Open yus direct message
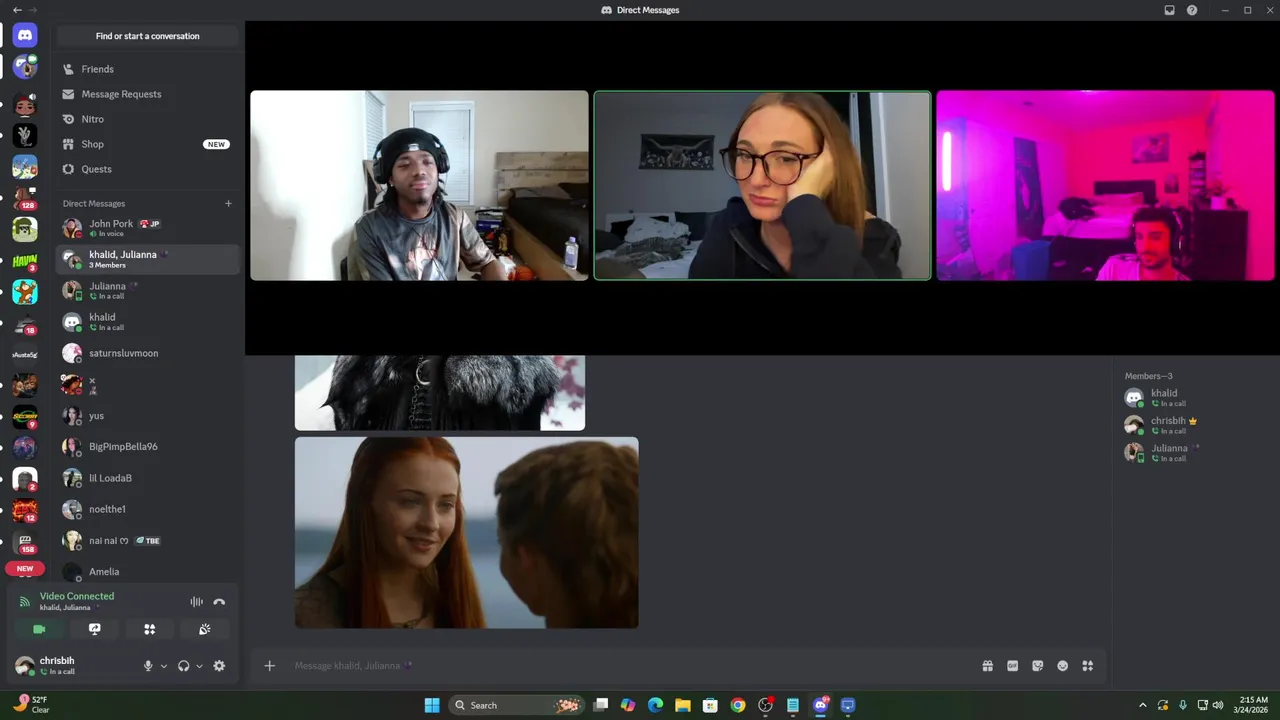Viewport: 1280px width, 720px height. click(147, 415)
